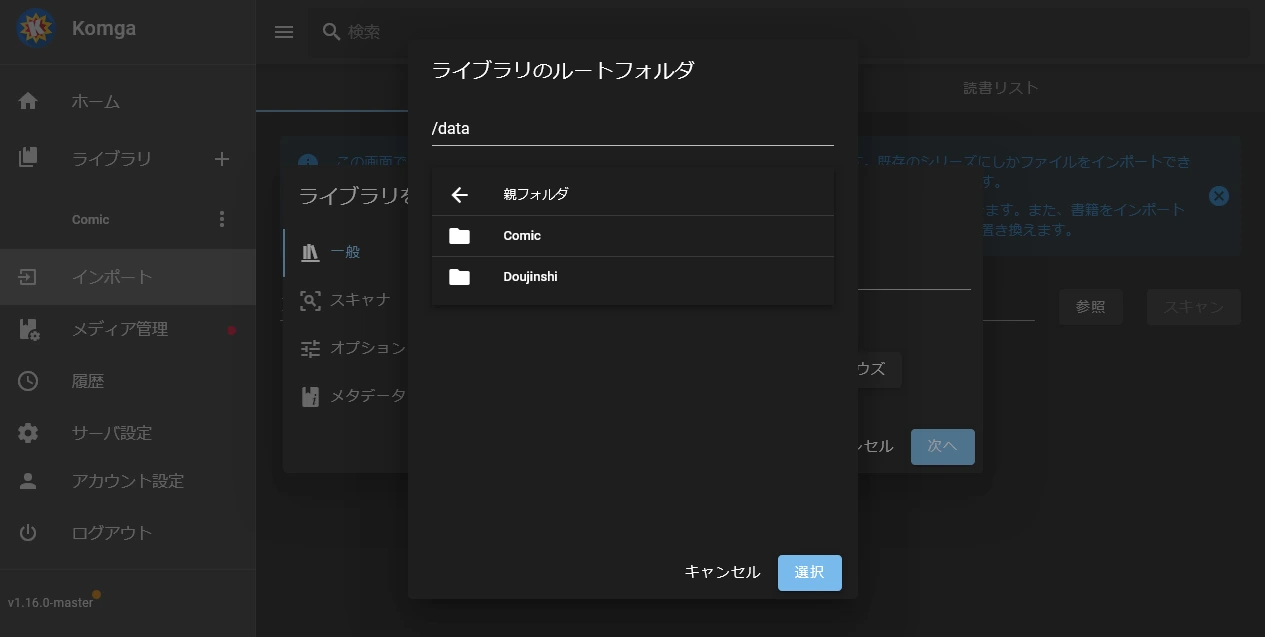The image size is (1265, 637).
Task: Click the Libraries books icon
Action: pos(28,158)
